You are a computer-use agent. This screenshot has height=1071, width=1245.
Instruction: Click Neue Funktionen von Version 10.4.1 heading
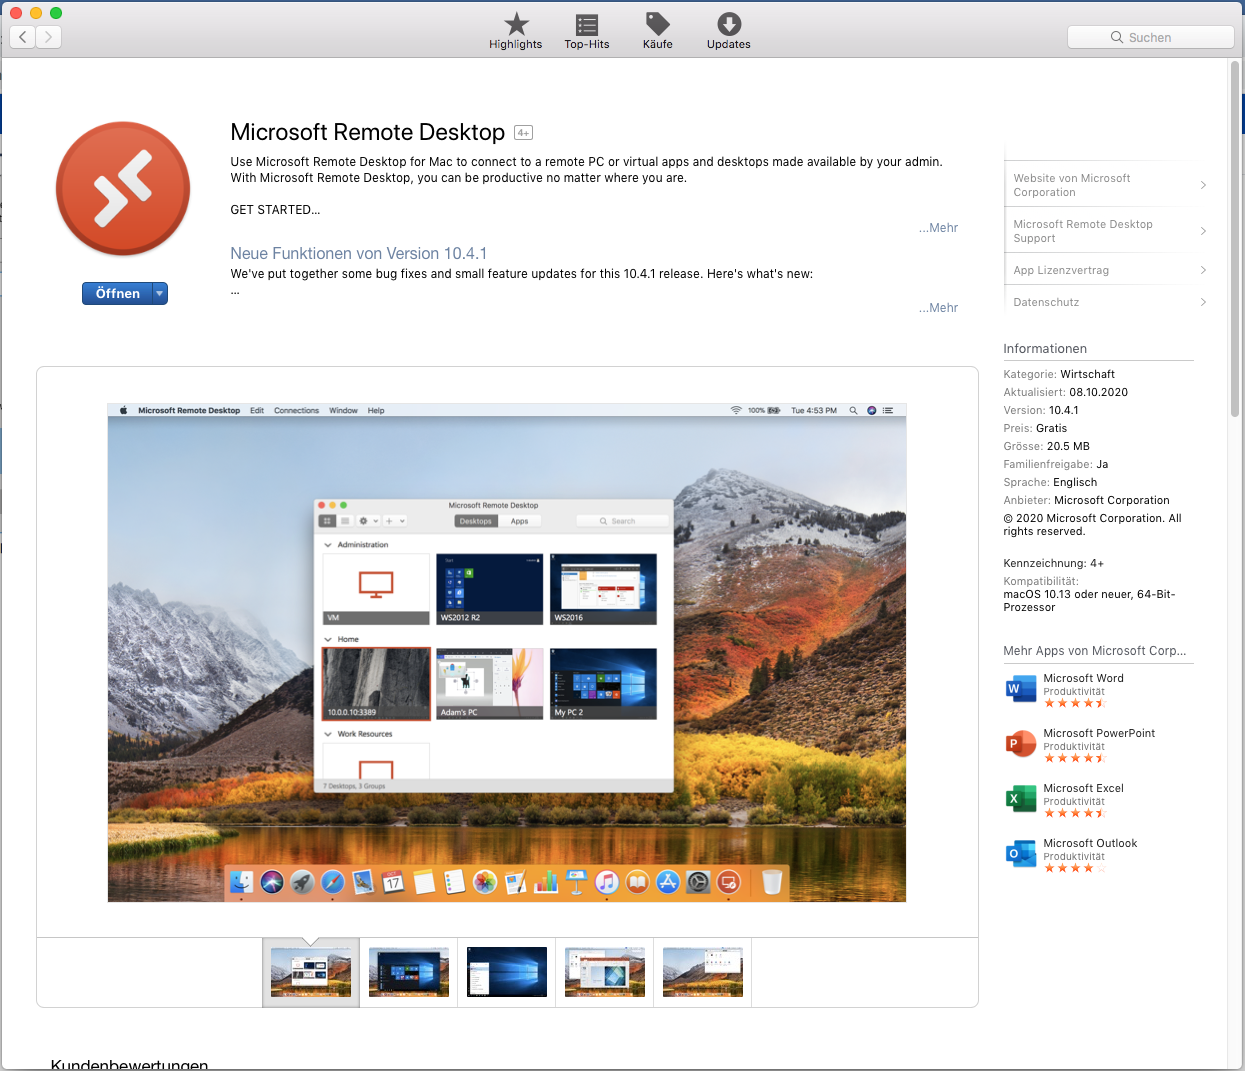pos(358,254)
